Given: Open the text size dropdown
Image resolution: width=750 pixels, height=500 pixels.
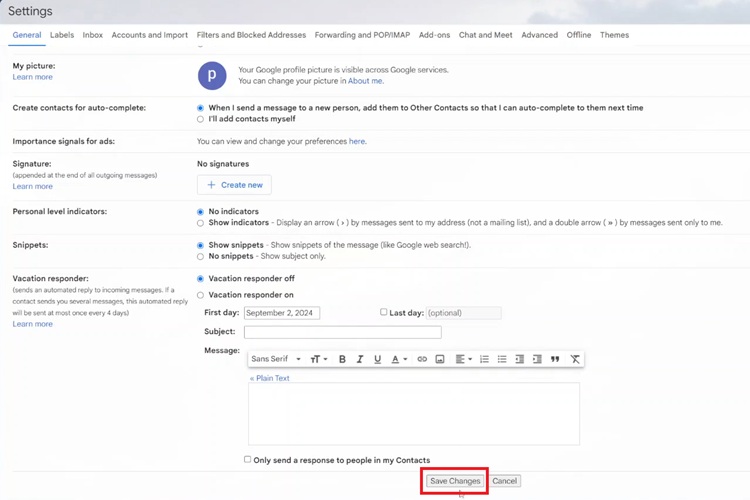Looking at the screenshot, I should coord(319,359).
